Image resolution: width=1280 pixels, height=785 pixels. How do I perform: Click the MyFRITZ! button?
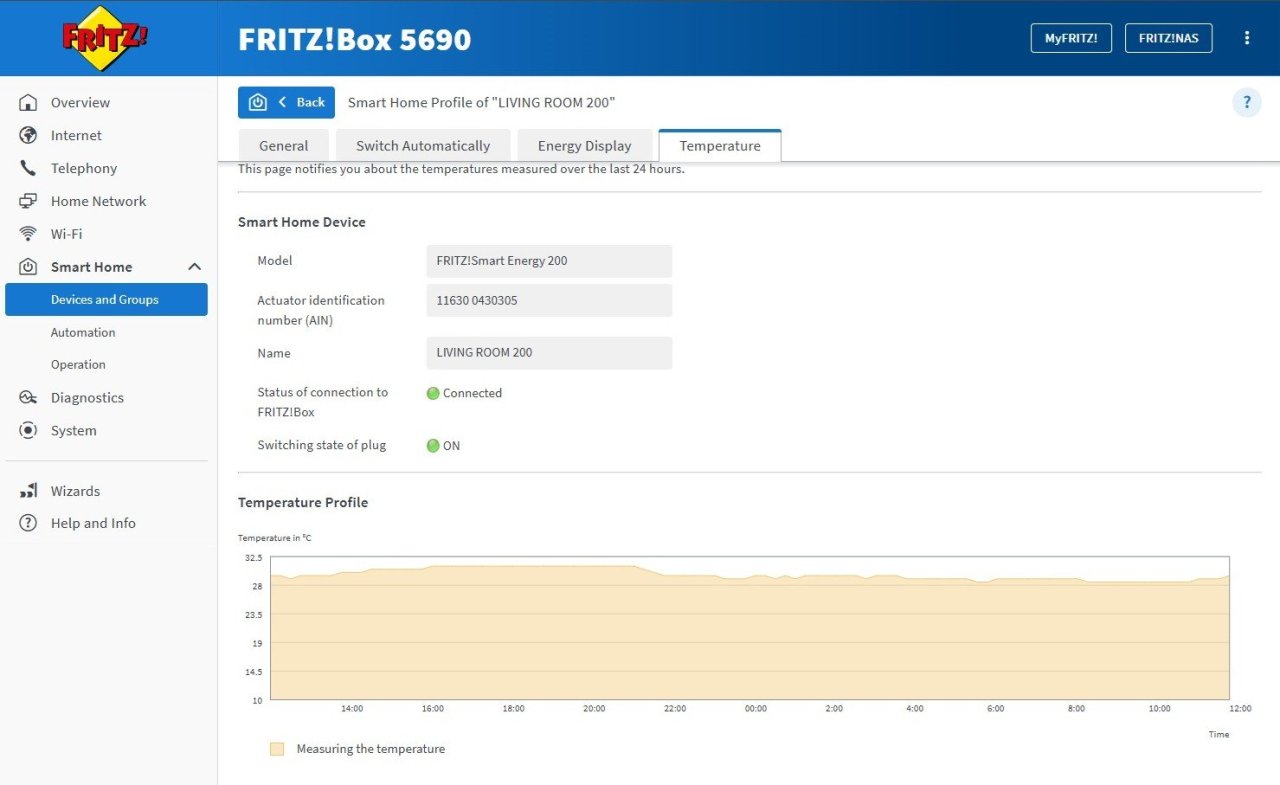[1071, 38]
